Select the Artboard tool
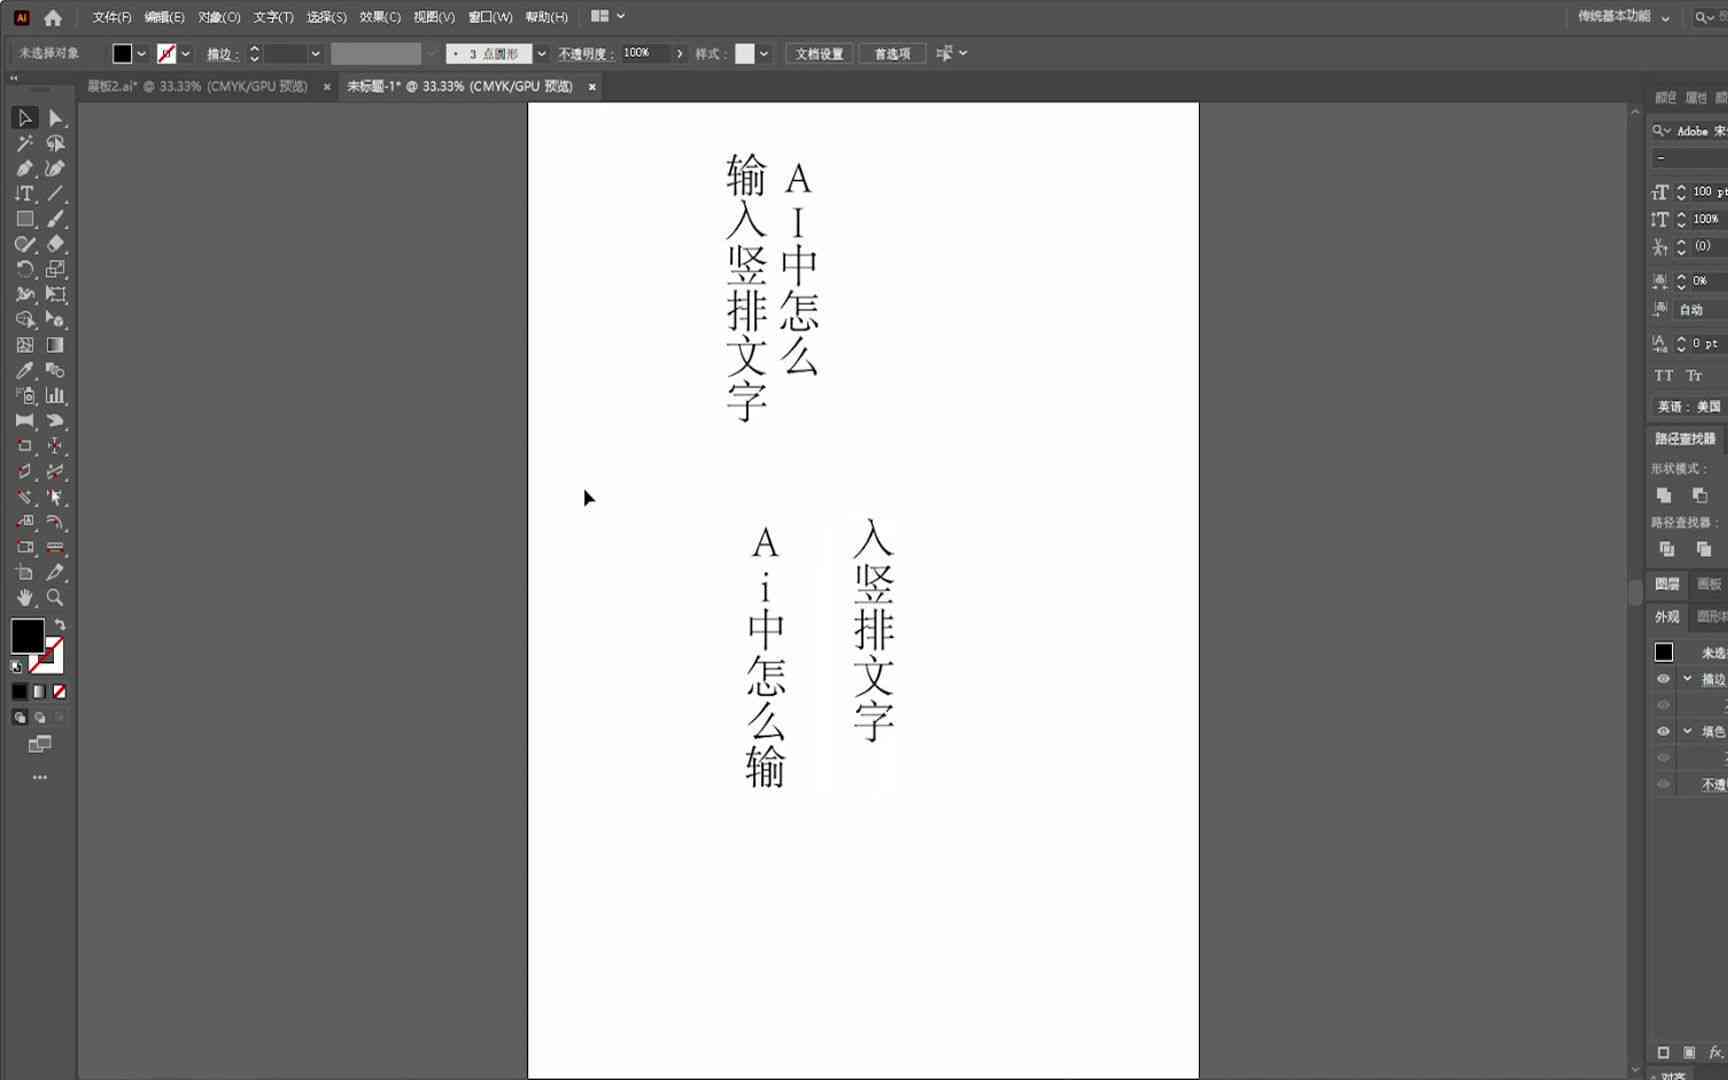1728x1080 pixels. [25, 572]
